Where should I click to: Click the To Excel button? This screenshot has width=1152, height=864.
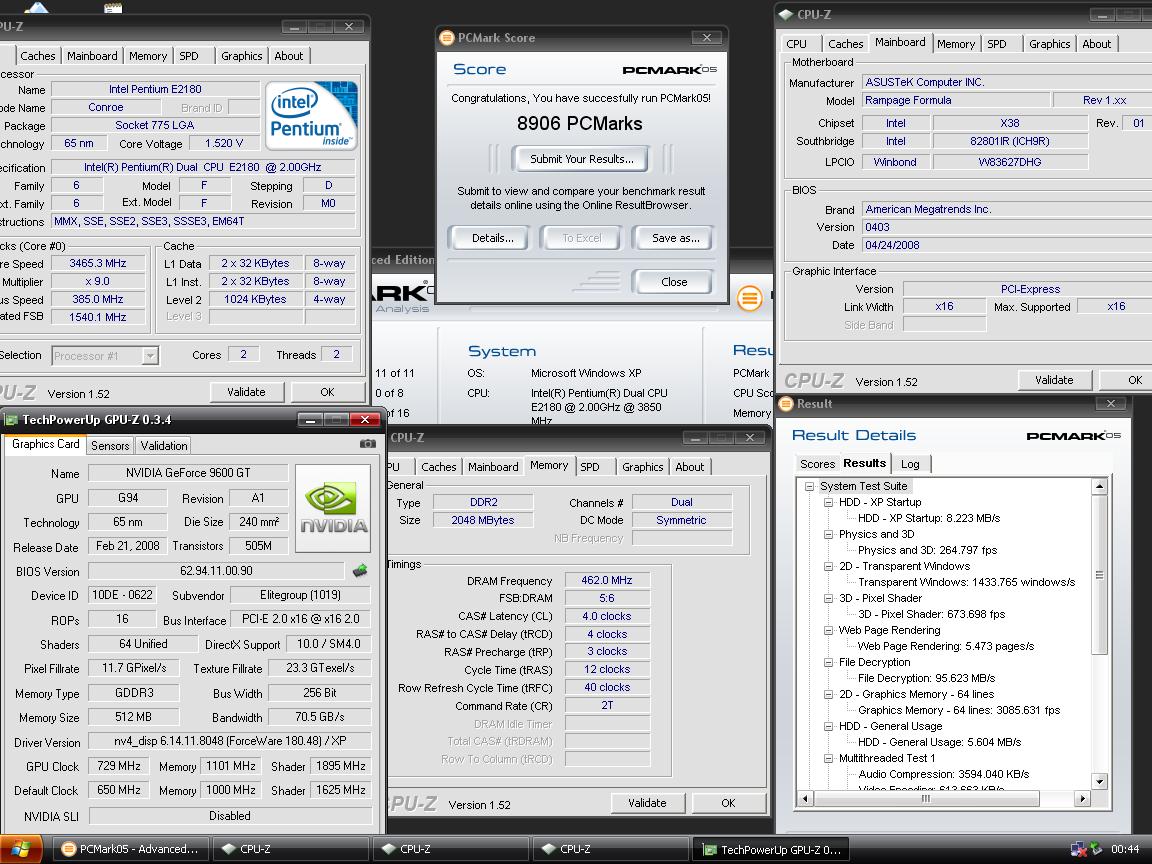(x=582, y=238)
